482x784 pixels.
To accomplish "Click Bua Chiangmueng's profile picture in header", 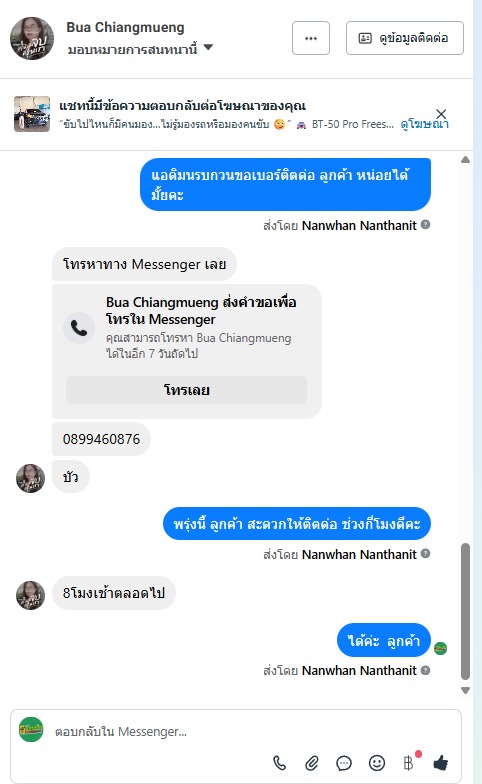I will 32,38.
